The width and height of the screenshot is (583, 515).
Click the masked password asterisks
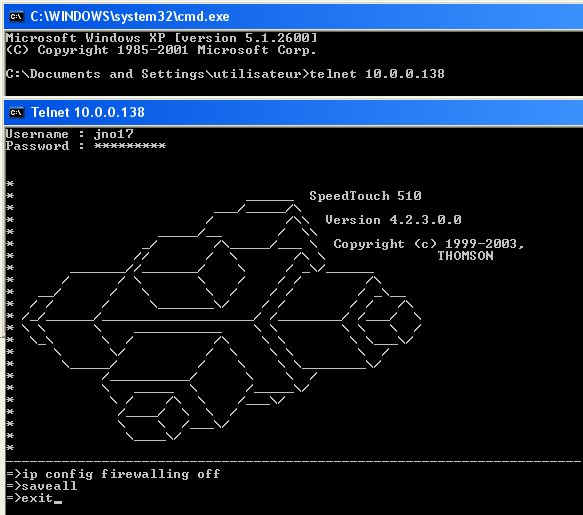(x=130, y=146)
